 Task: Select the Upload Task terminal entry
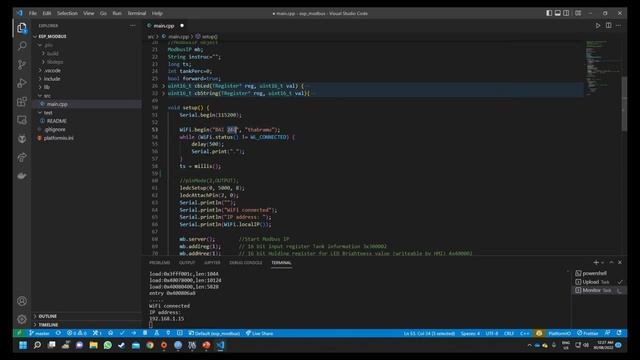click(x=598, y=282)
